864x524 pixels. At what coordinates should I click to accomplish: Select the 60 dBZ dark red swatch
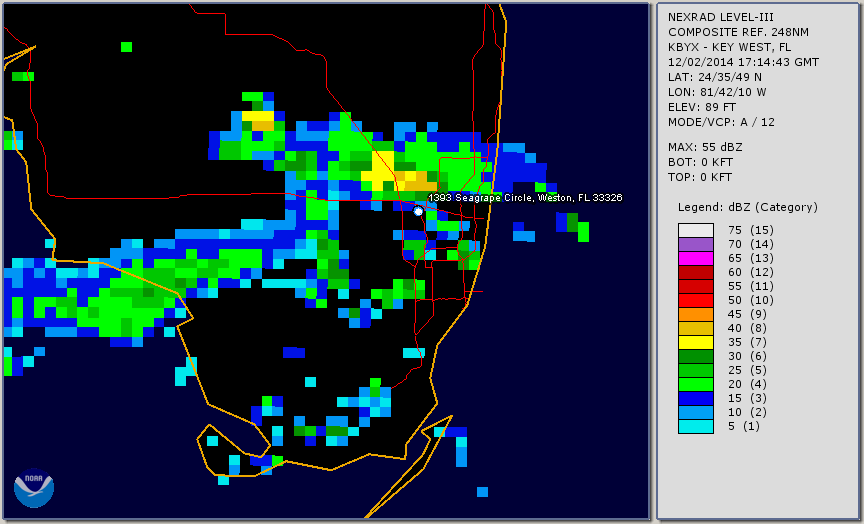tap(695, 272)
